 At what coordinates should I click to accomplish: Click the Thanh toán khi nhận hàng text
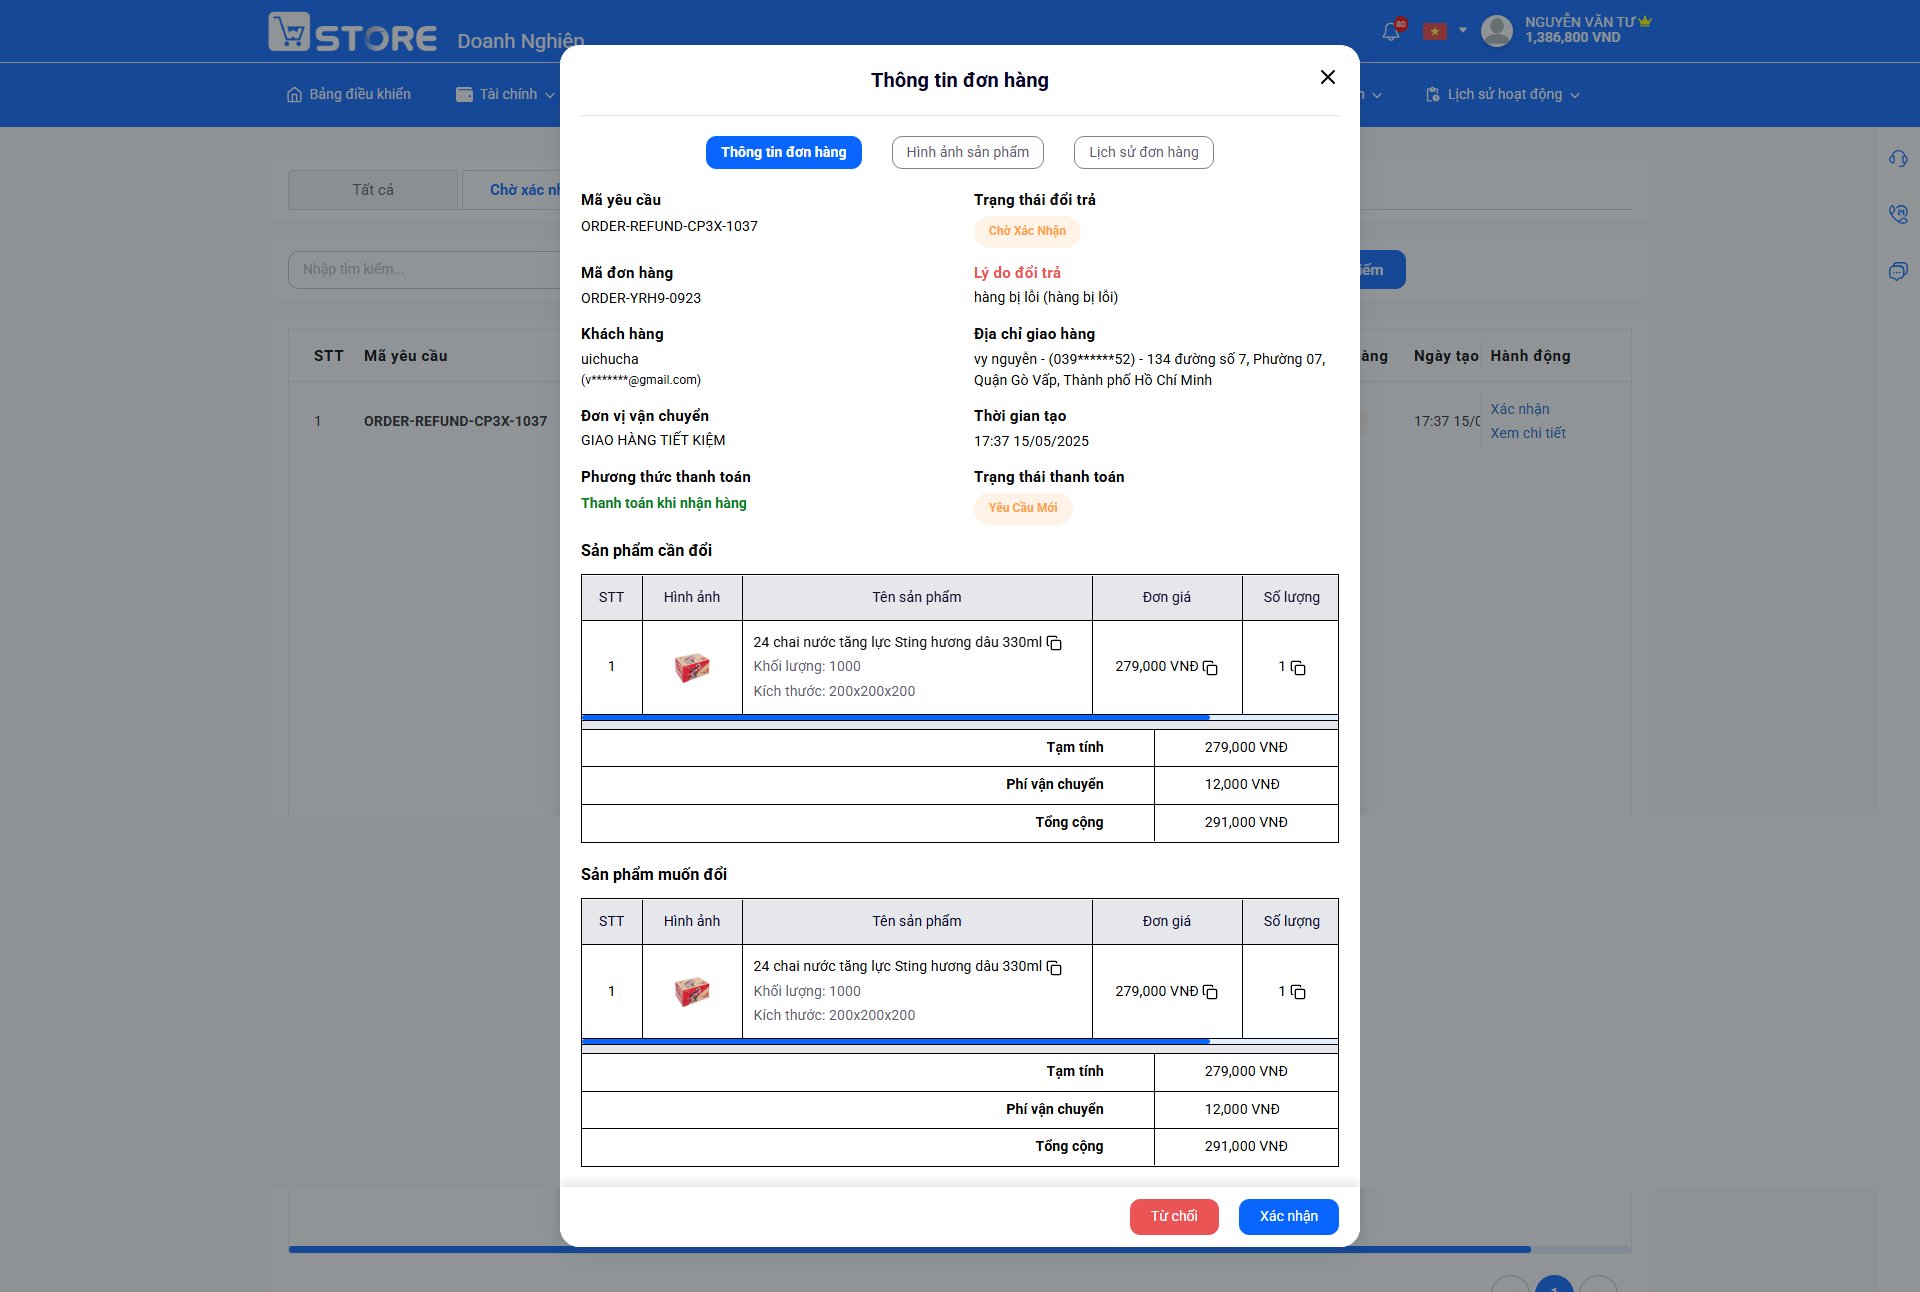pos(664,503)
